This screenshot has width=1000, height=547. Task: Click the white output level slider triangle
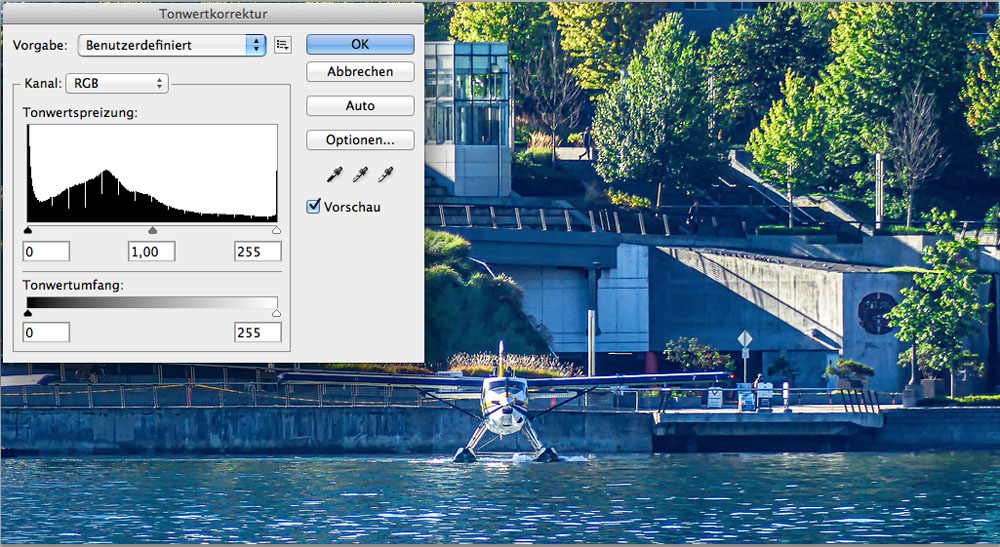(276, 313)
